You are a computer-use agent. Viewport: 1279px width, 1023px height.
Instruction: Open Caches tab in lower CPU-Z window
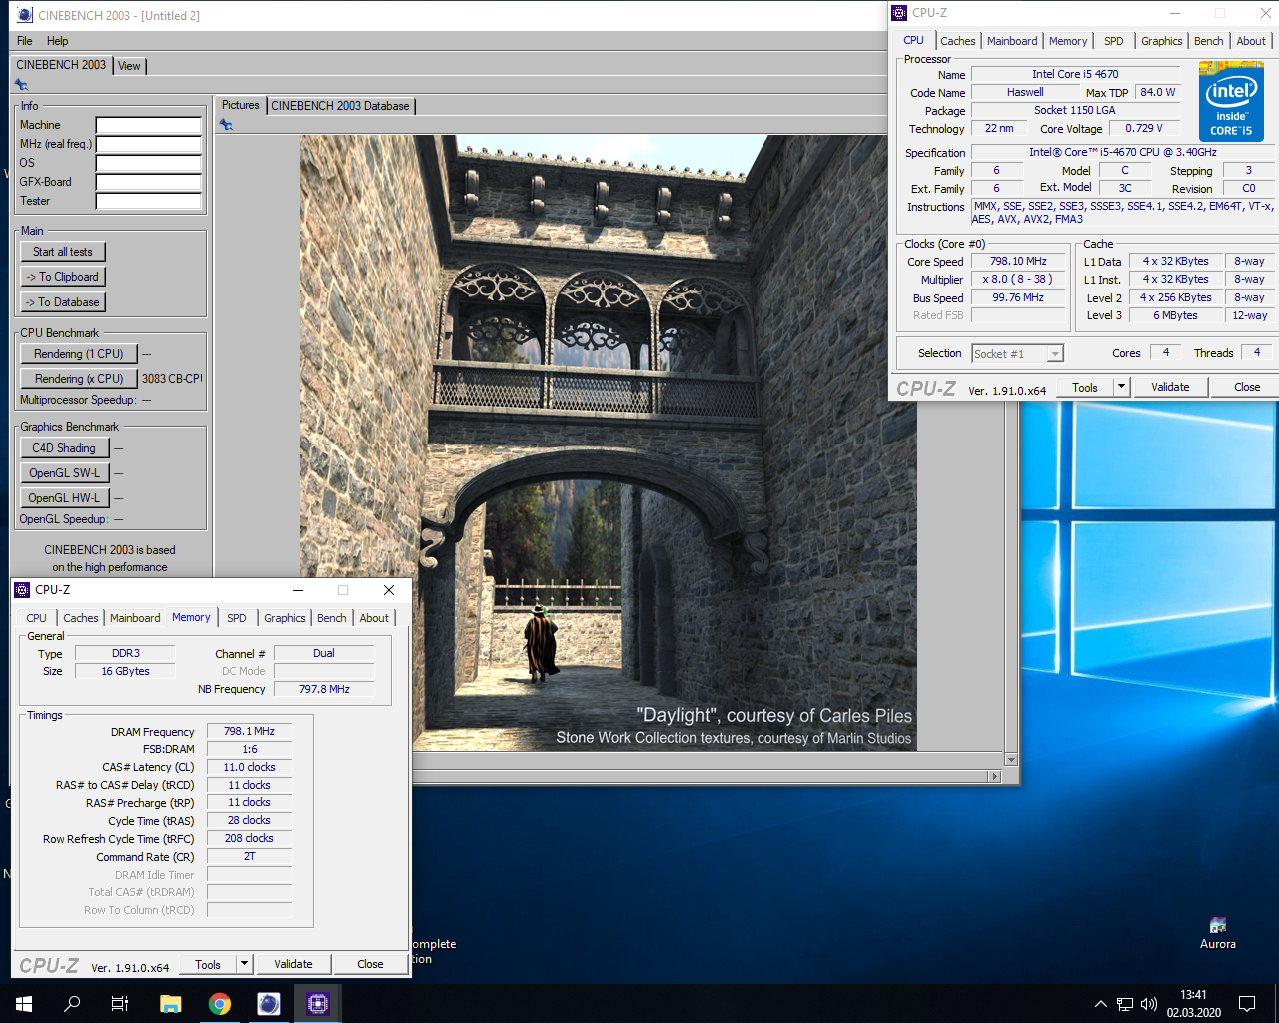point(81,618)
